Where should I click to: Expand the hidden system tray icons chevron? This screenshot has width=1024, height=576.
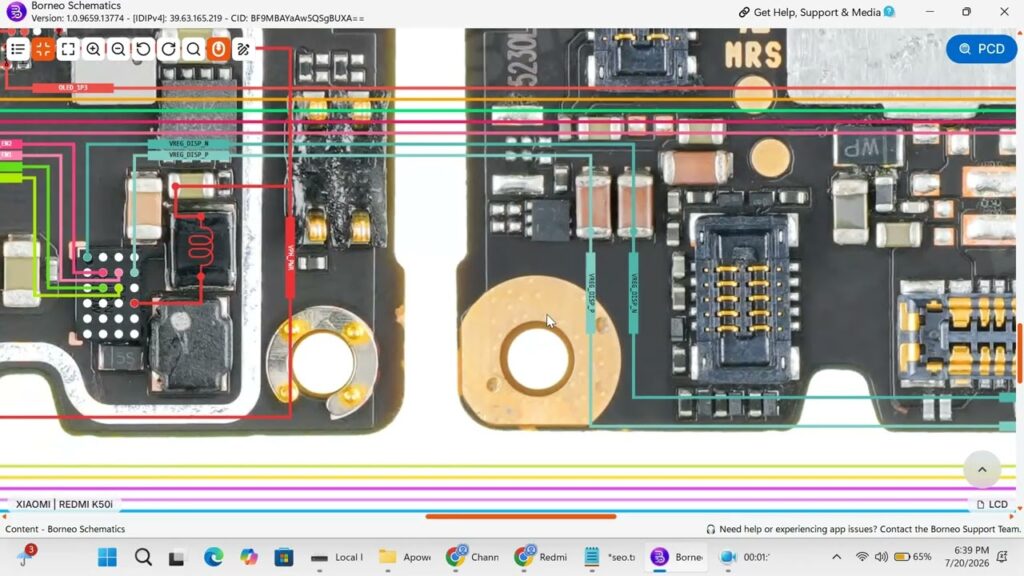(837, 557)
